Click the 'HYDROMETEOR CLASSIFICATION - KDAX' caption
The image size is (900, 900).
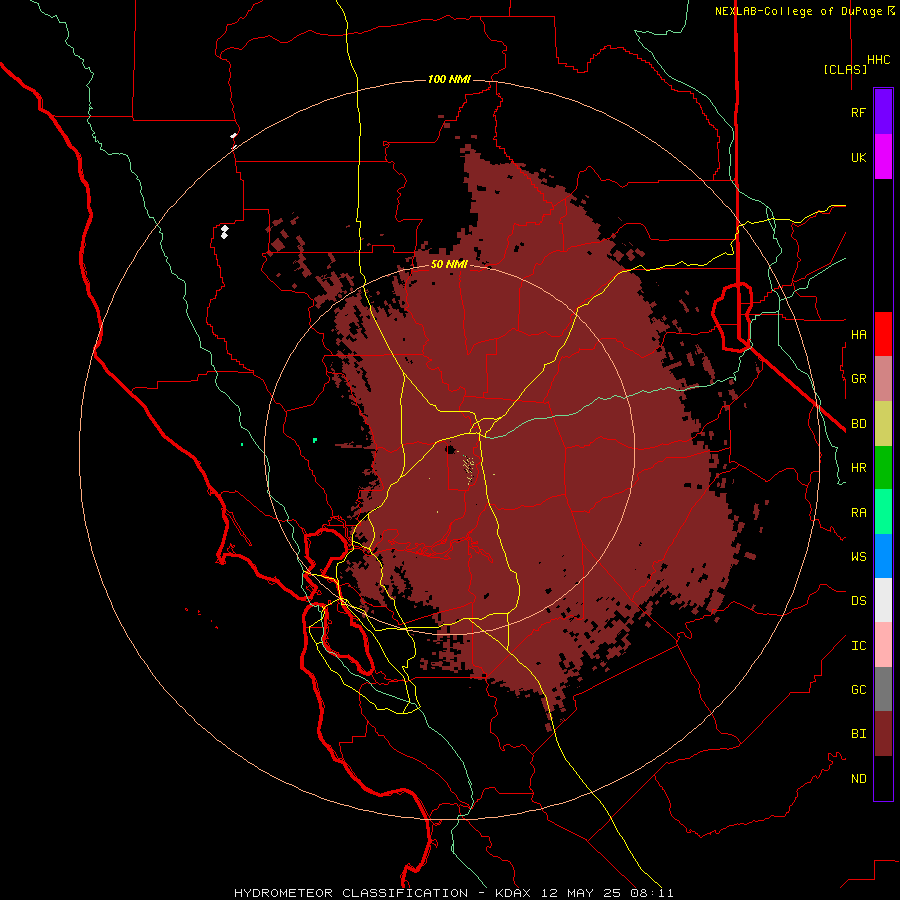pyautogui.click(x=382, y=893)
